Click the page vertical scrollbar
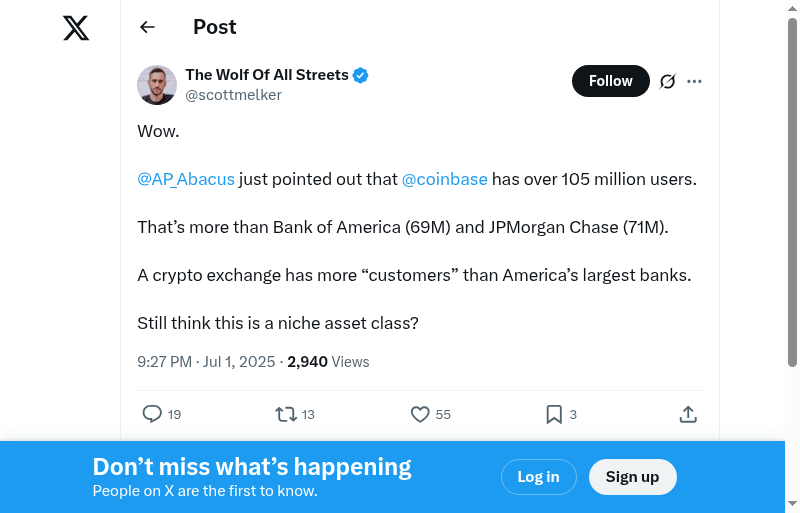The width and height of the screenshot is (800, 513). (x=792, y=200)
